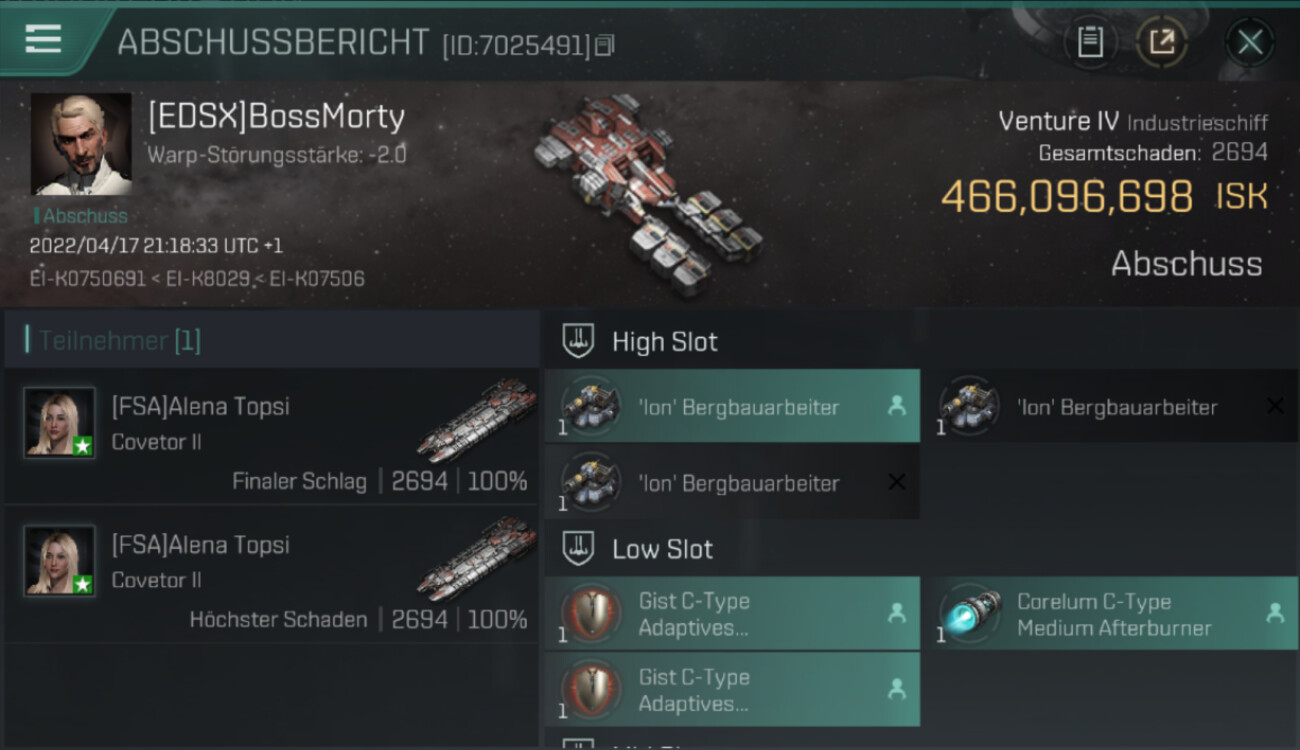Select the first Gist C-Type Adaptives module

[x=732, y=613]
